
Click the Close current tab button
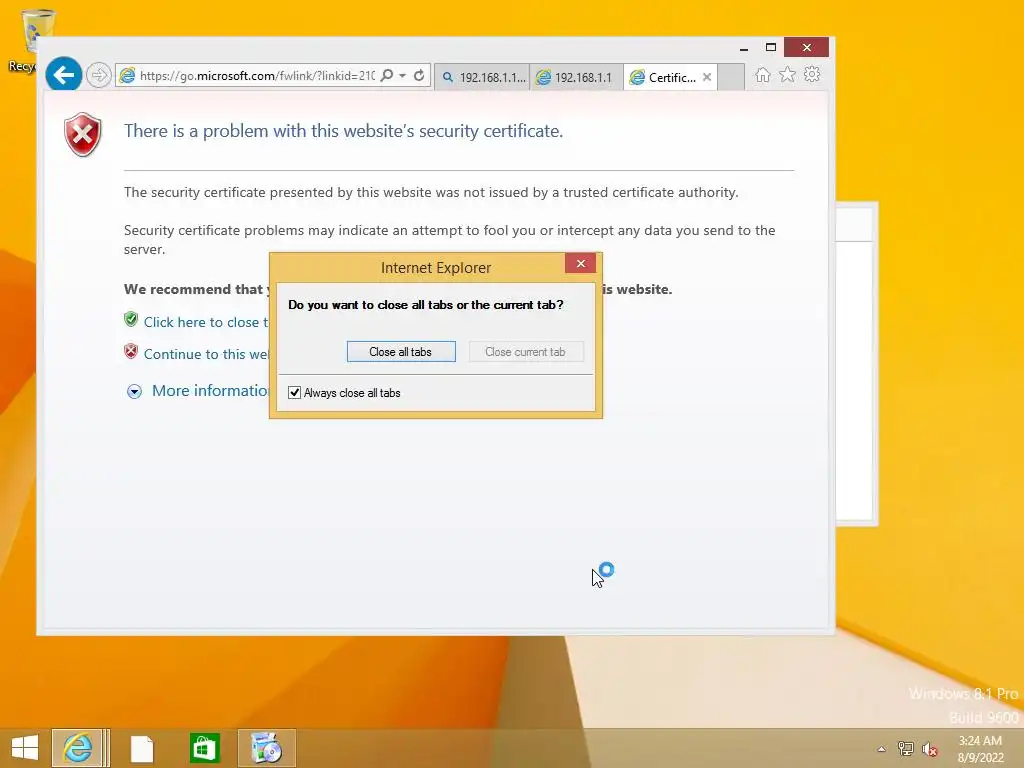[526, 351]
